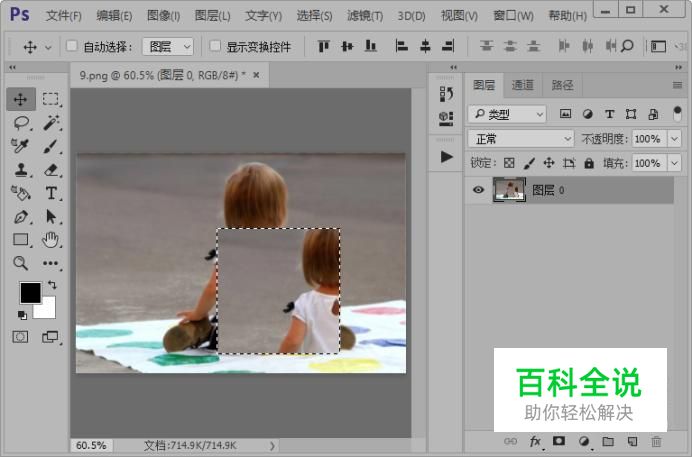Image resolution: width=692 pixels, height=457 pixels.
Task: Click the black foreground color swatch
Action: click(x=30, y=292)
